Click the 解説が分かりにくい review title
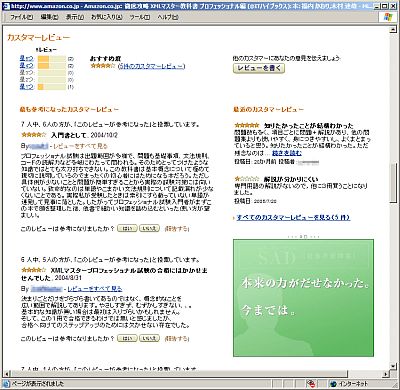Screen dimensions: 400x390 291,179
